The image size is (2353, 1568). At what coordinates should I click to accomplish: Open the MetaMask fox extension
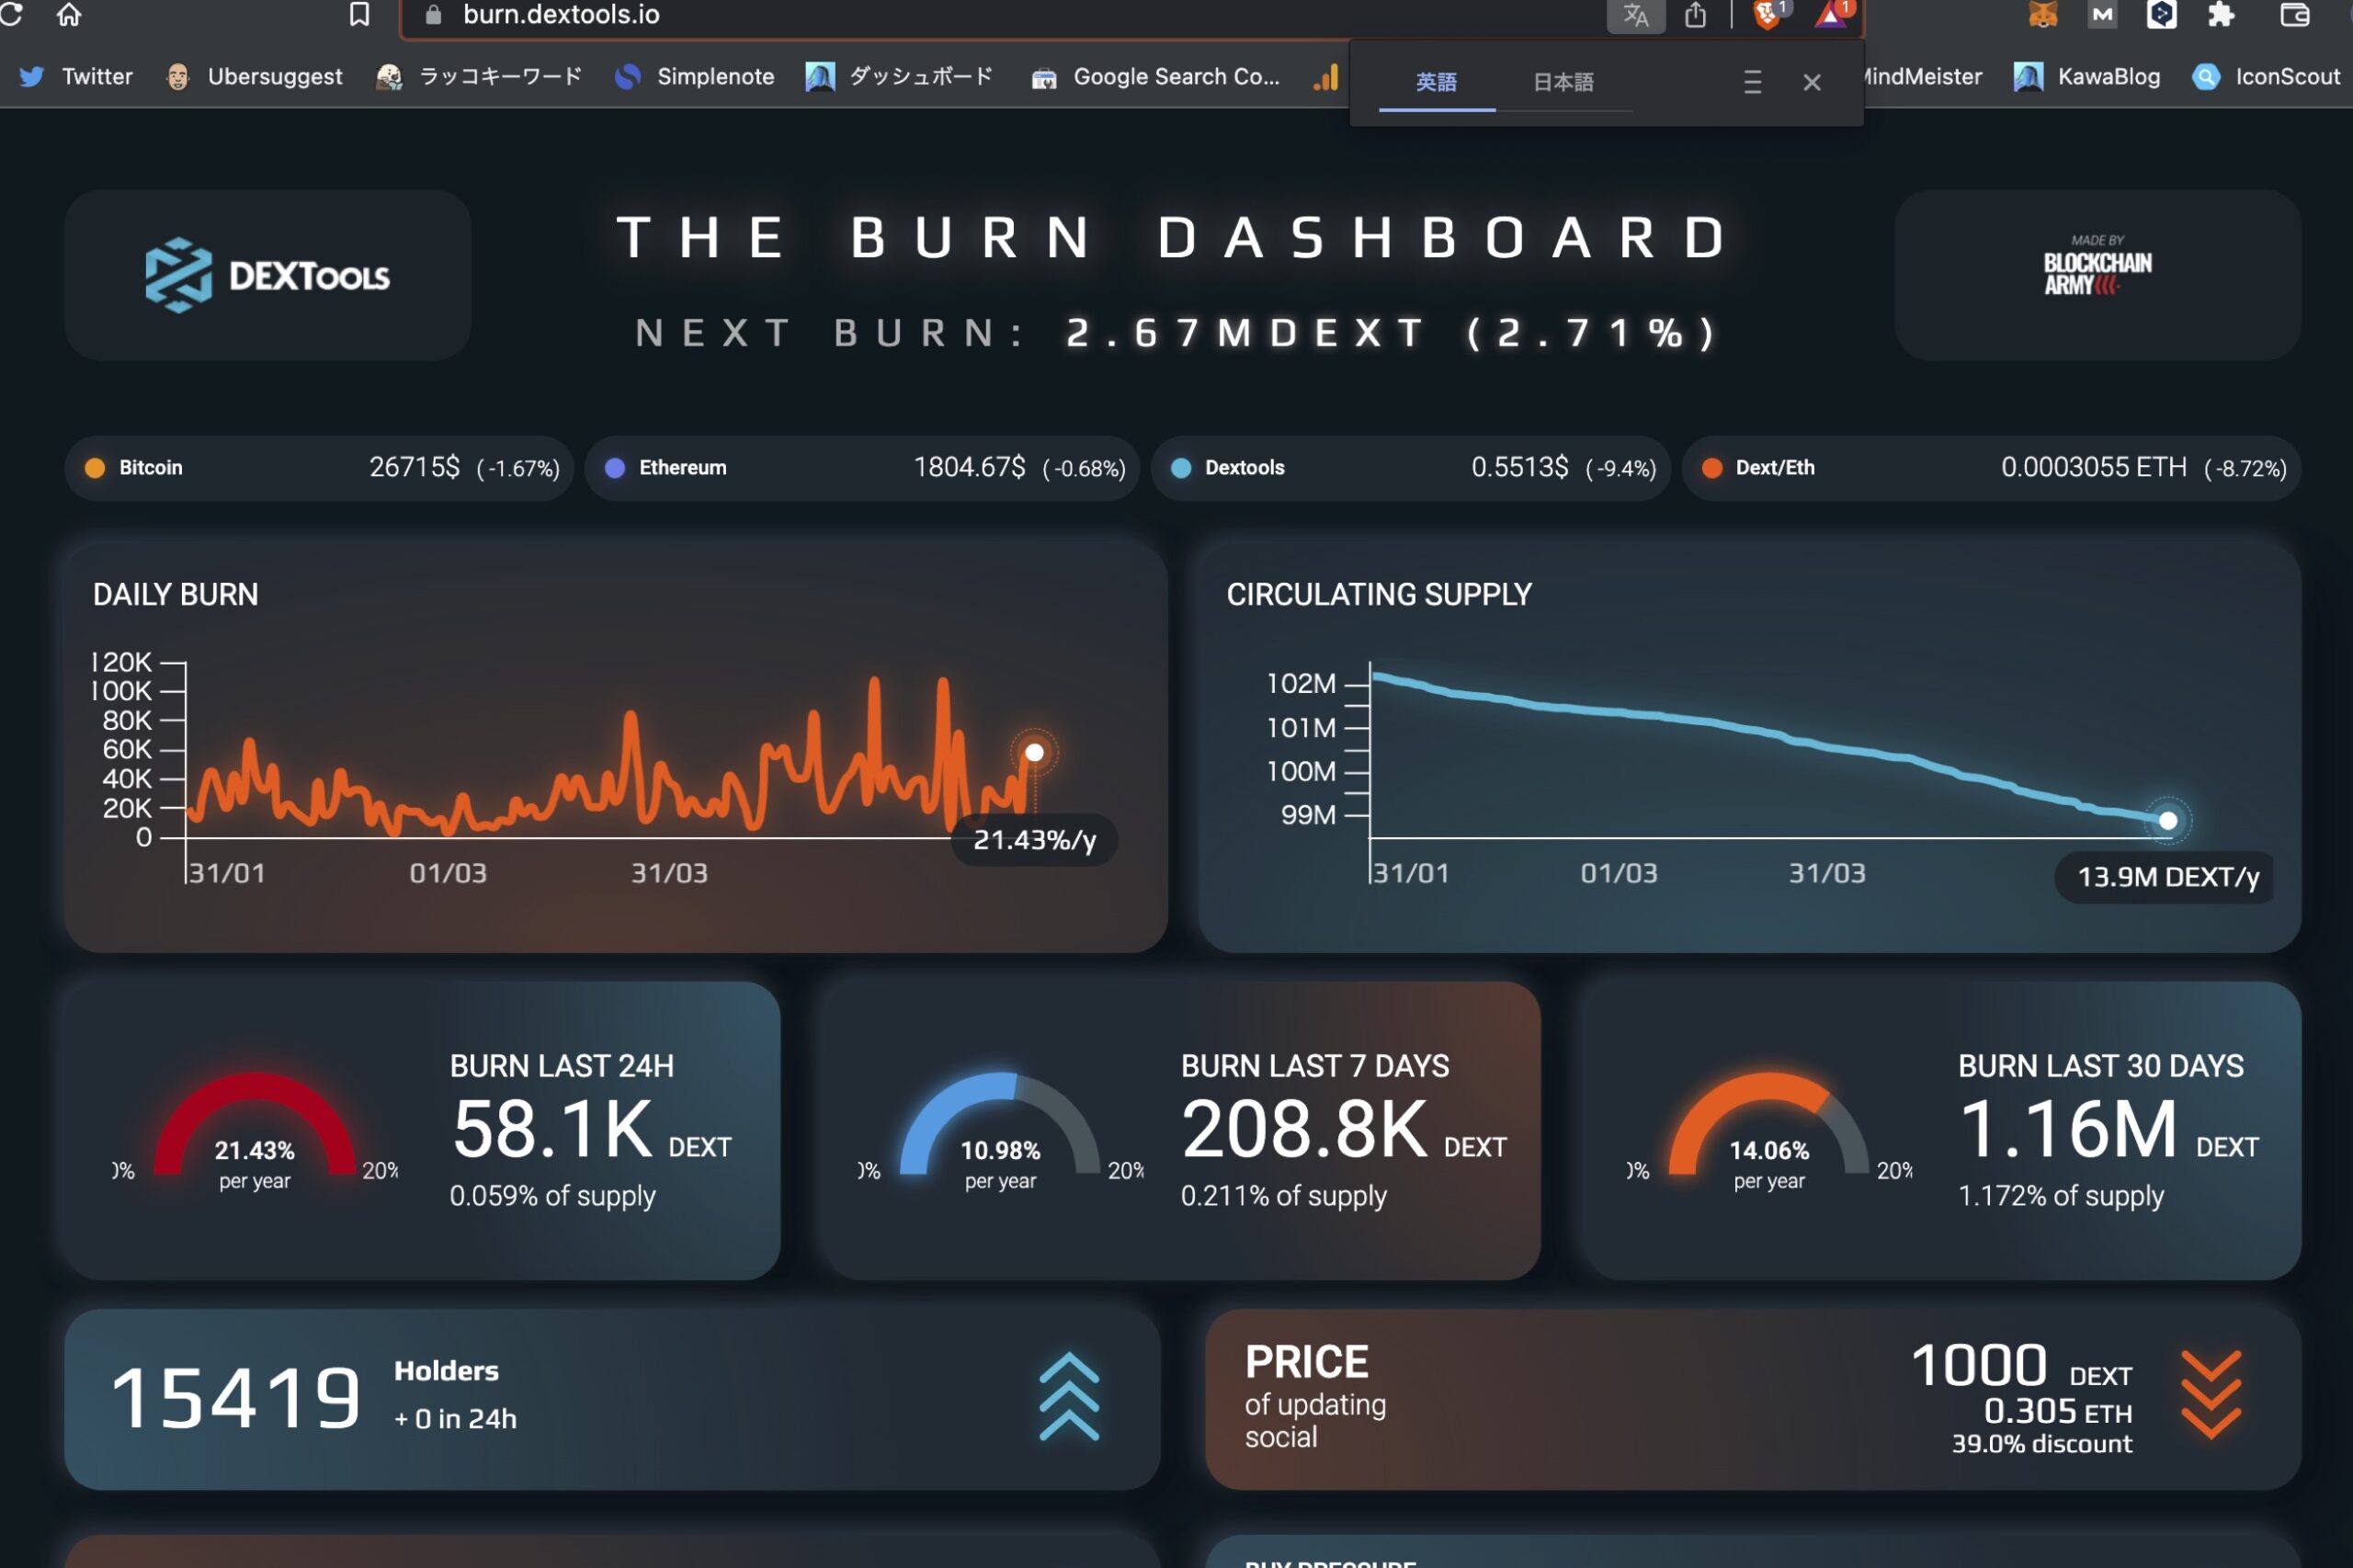click(2043, 14)
